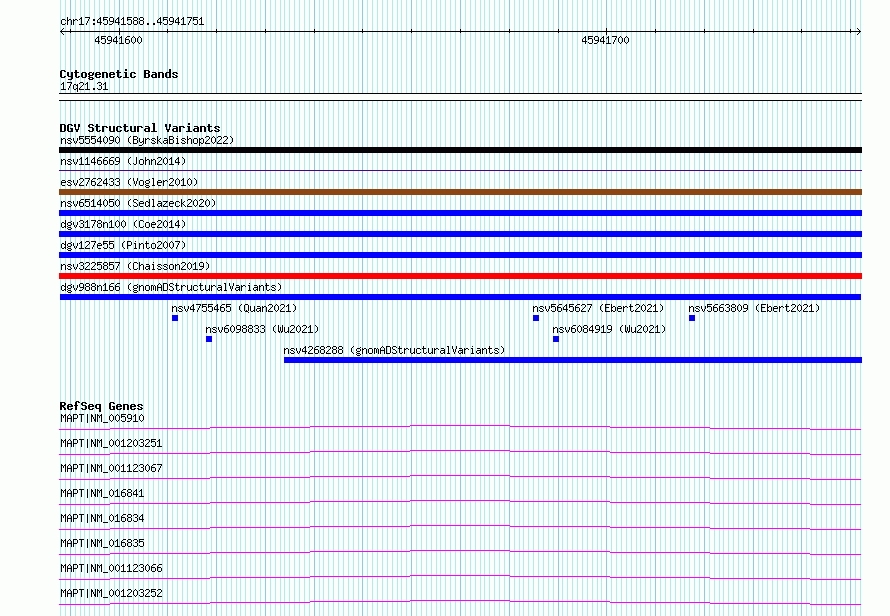
Task: Open the nsv4755465 (Quan2021) label
Action: pos(234,308)
